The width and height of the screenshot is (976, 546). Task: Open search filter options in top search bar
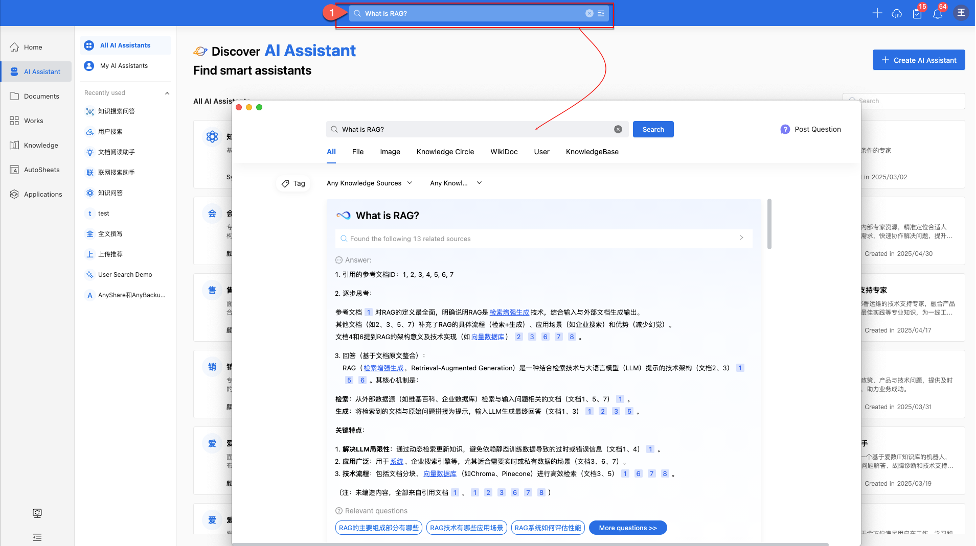tap(601, 13)
